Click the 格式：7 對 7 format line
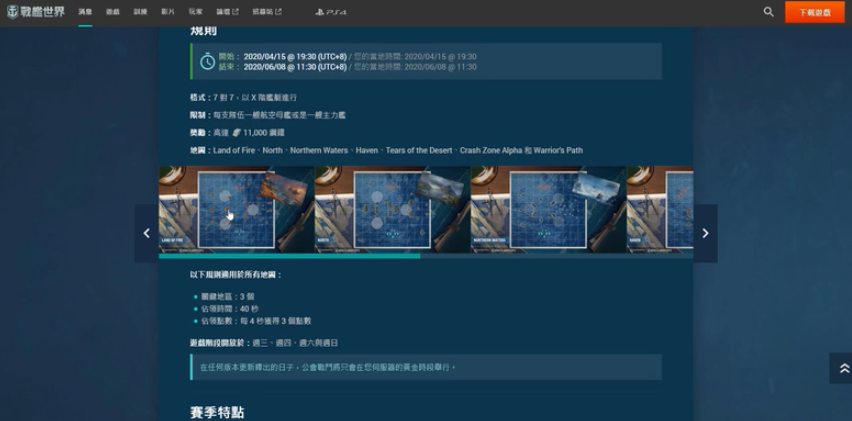The image size is (852, 421). pyautogui.click(x=243, y=98)
